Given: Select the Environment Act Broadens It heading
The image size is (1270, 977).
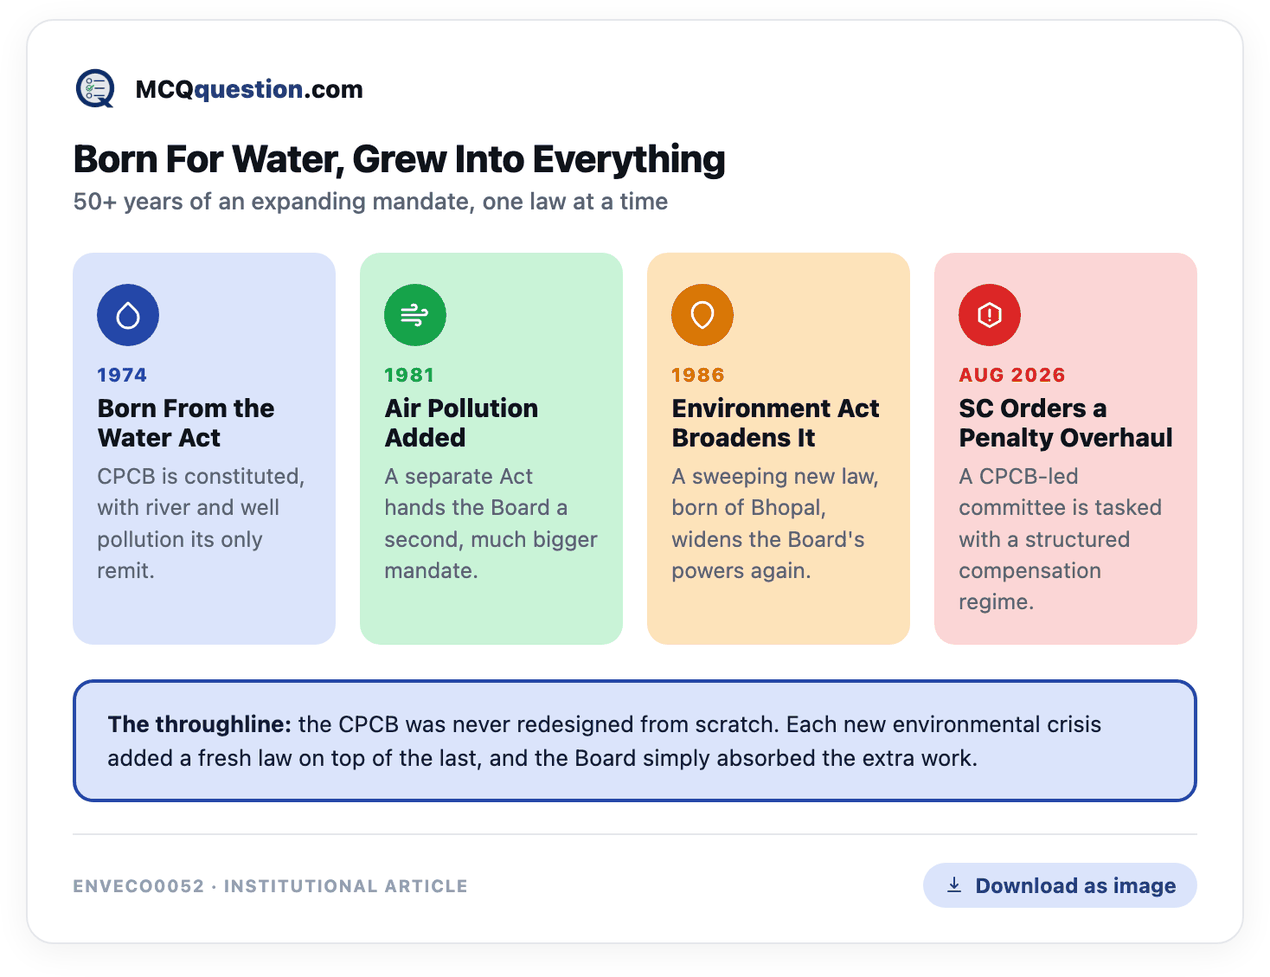Looking at the screenshot, I should (x=775, y=423).
